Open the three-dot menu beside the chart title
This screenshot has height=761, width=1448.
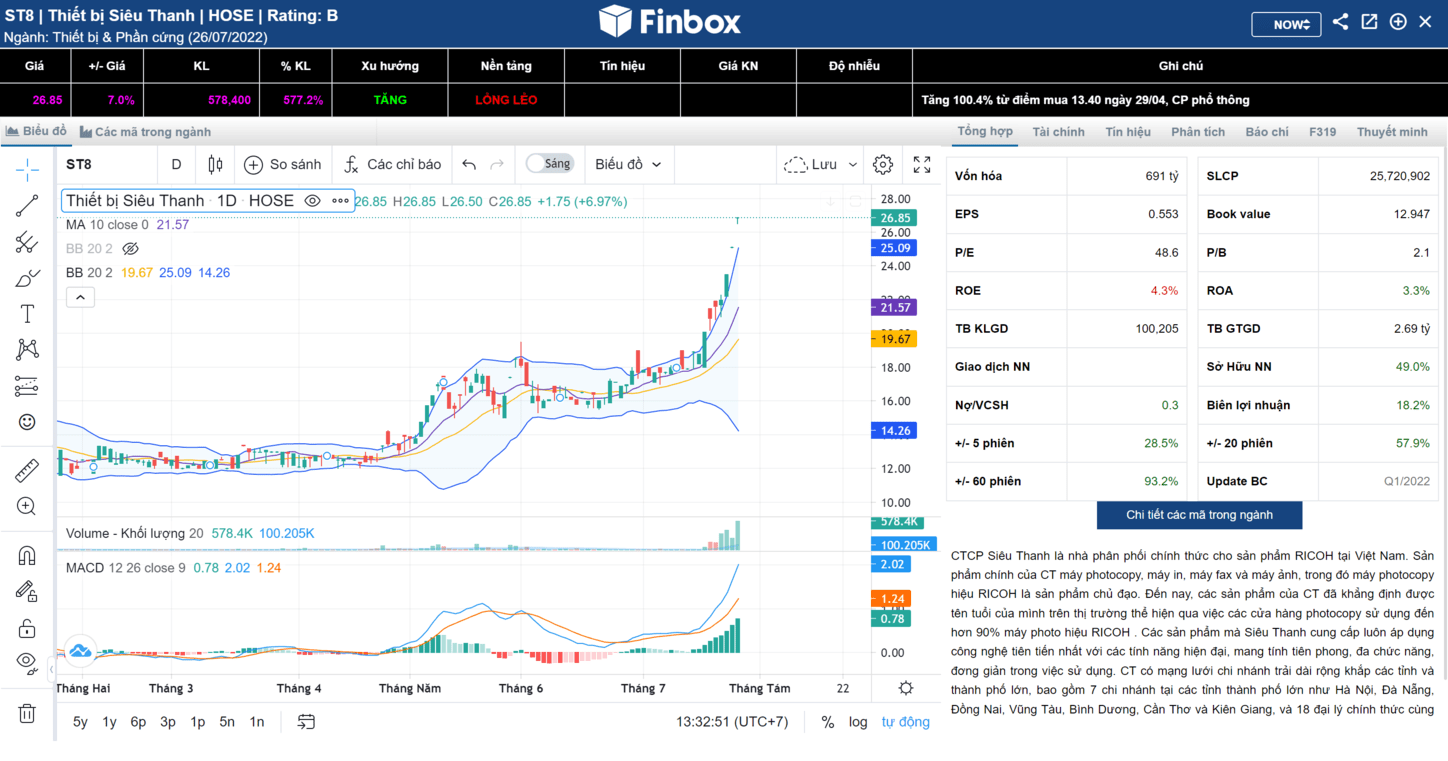[341, 201]
